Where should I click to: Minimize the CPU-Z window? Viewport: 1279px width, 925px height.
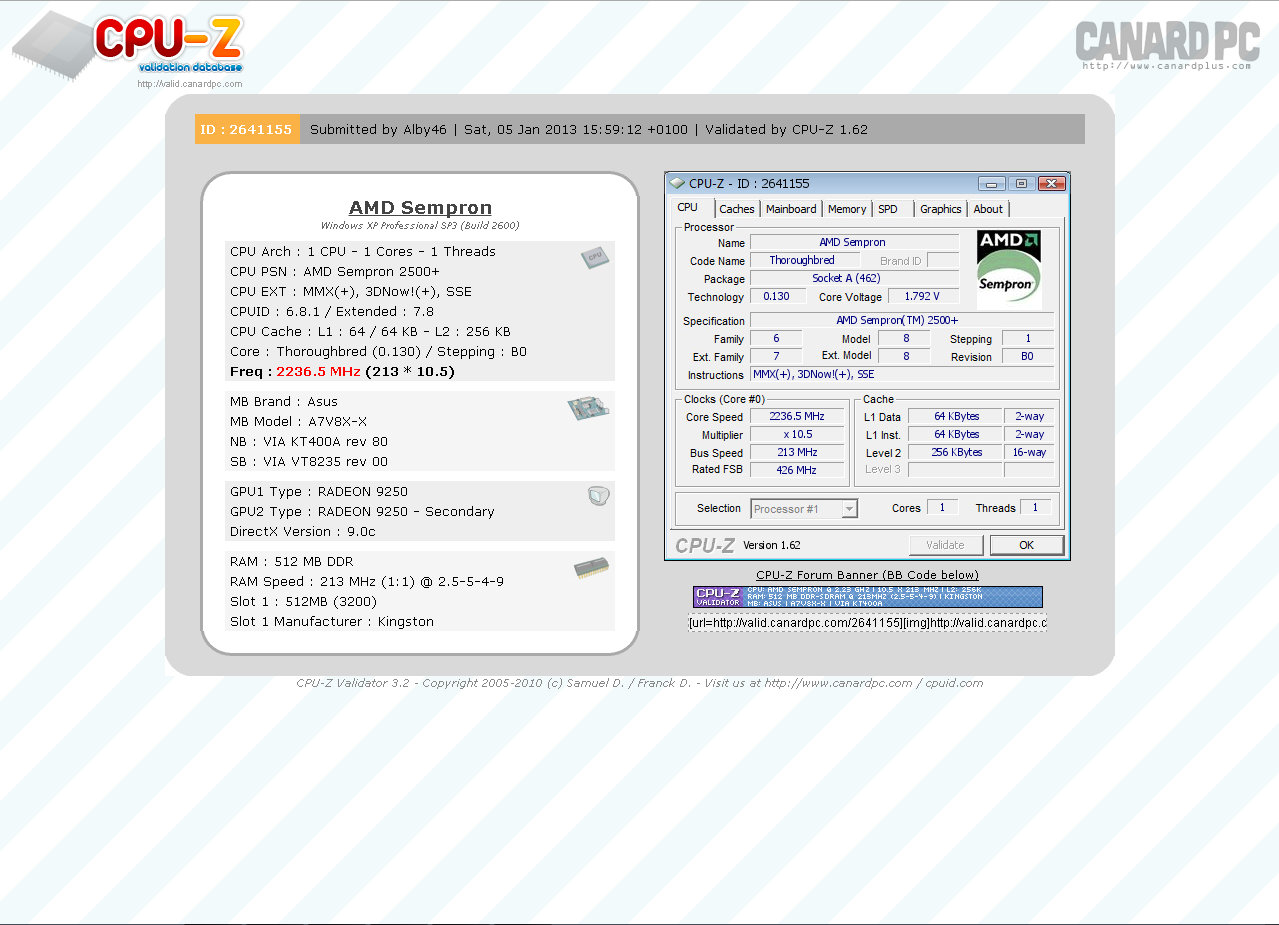pos(992,183)
